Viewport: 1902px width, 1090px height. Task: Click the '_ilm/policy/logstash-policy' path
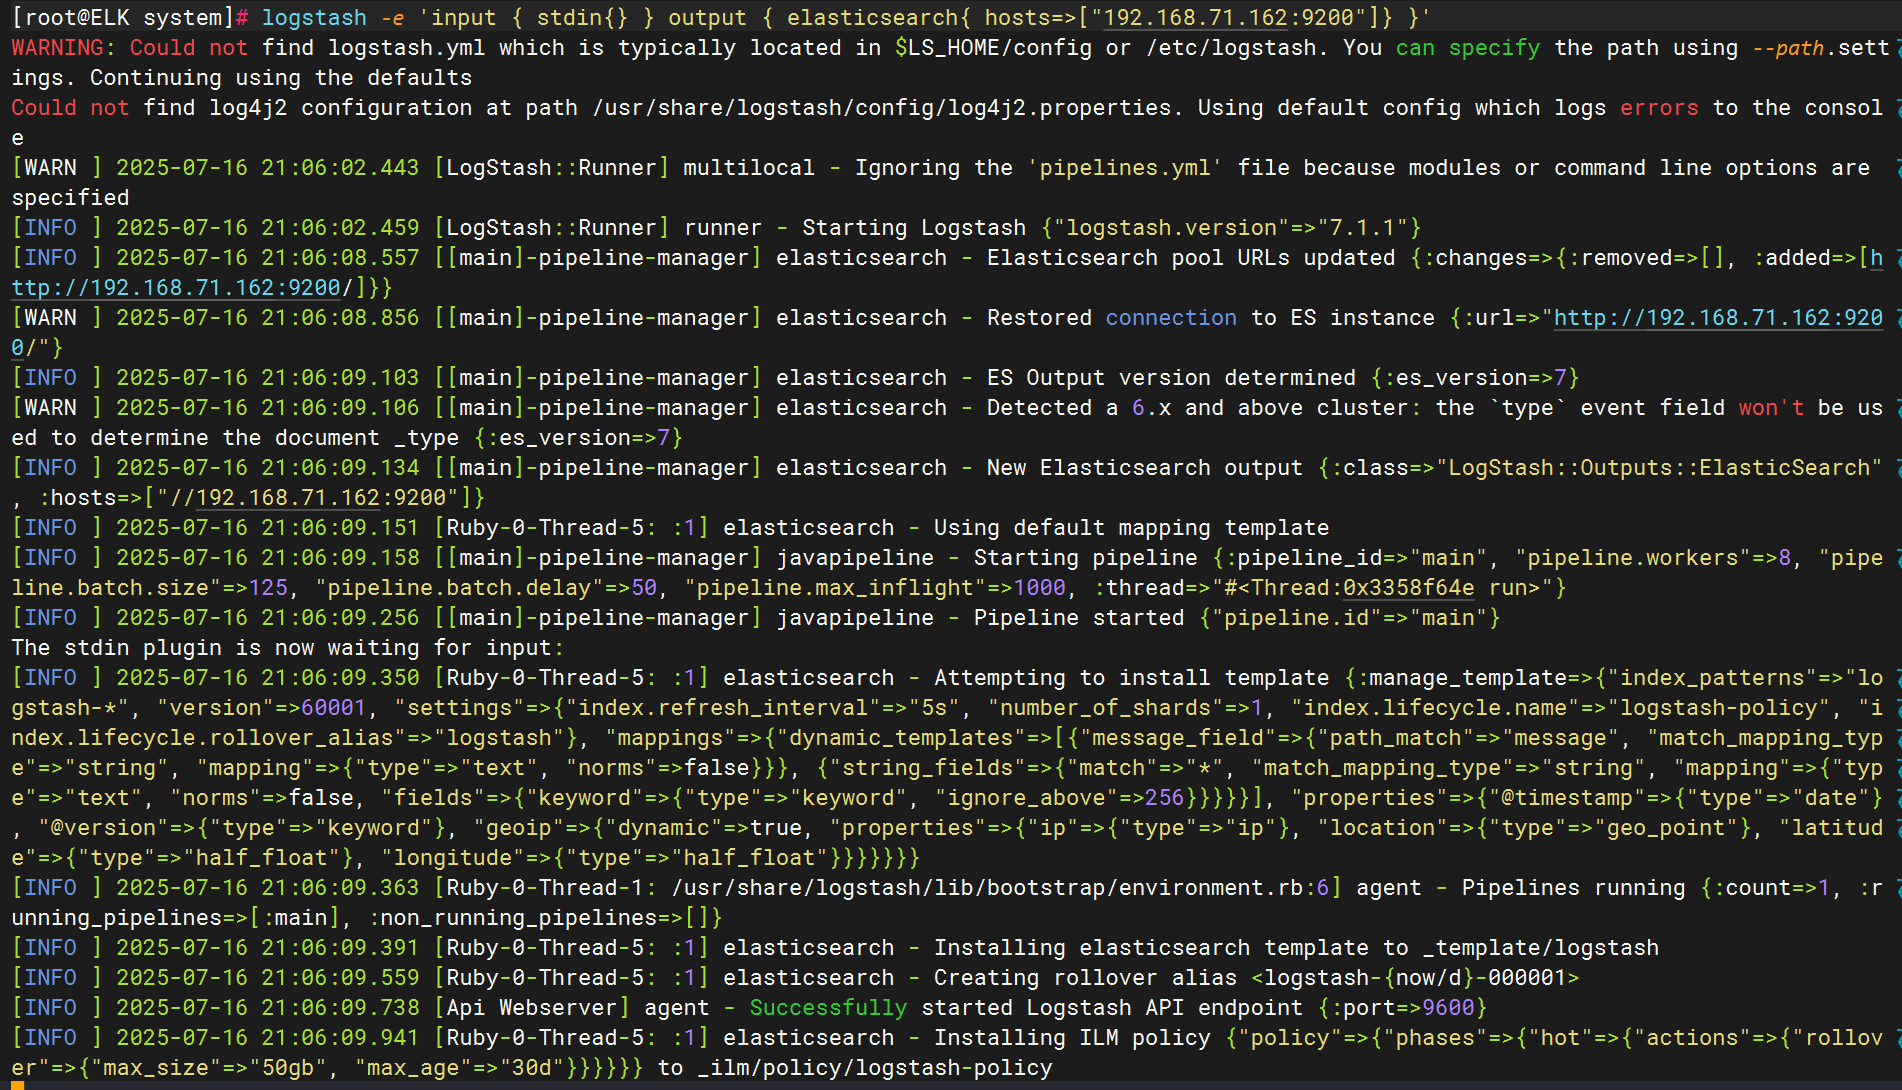click(x=875, y=1068)
